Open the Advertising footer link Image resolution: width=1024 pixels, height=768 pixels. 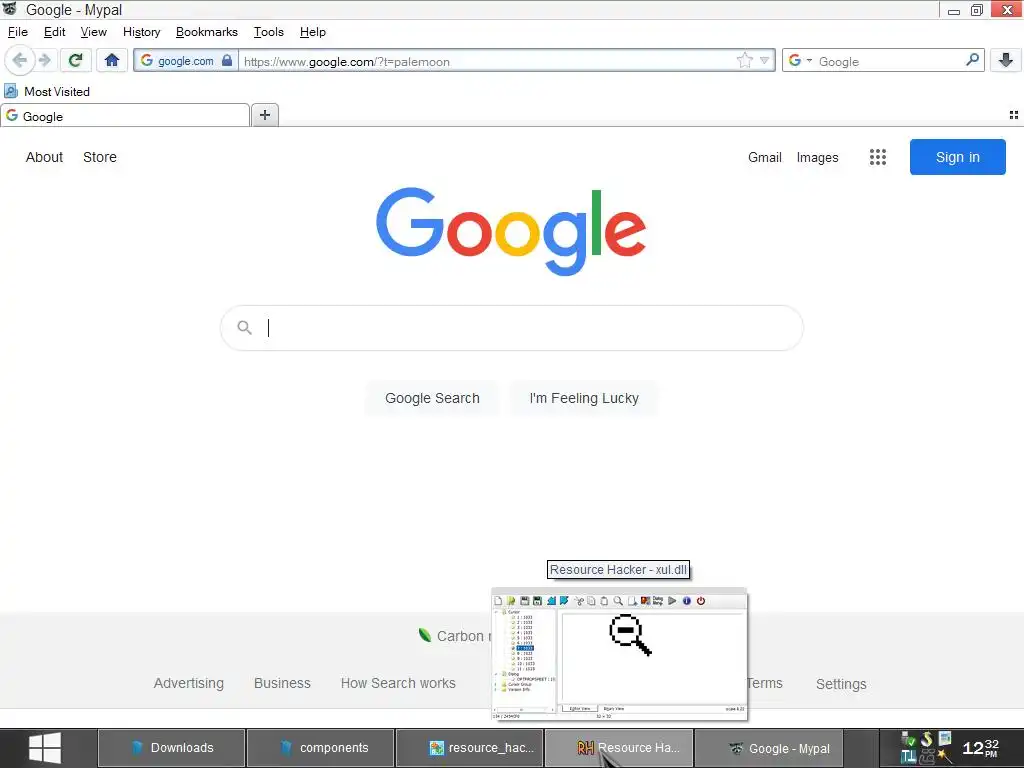[189, 683]
